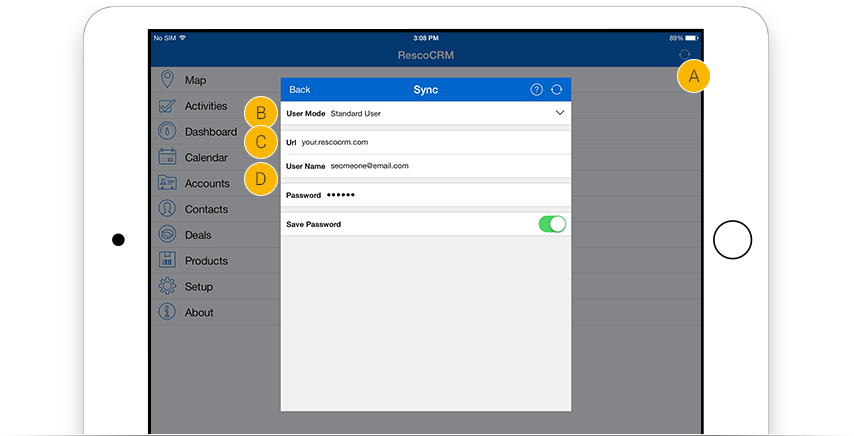Viewport: 854px width, 436px height.
Task: Open the Accounts menu item
Action: point(207,184)
